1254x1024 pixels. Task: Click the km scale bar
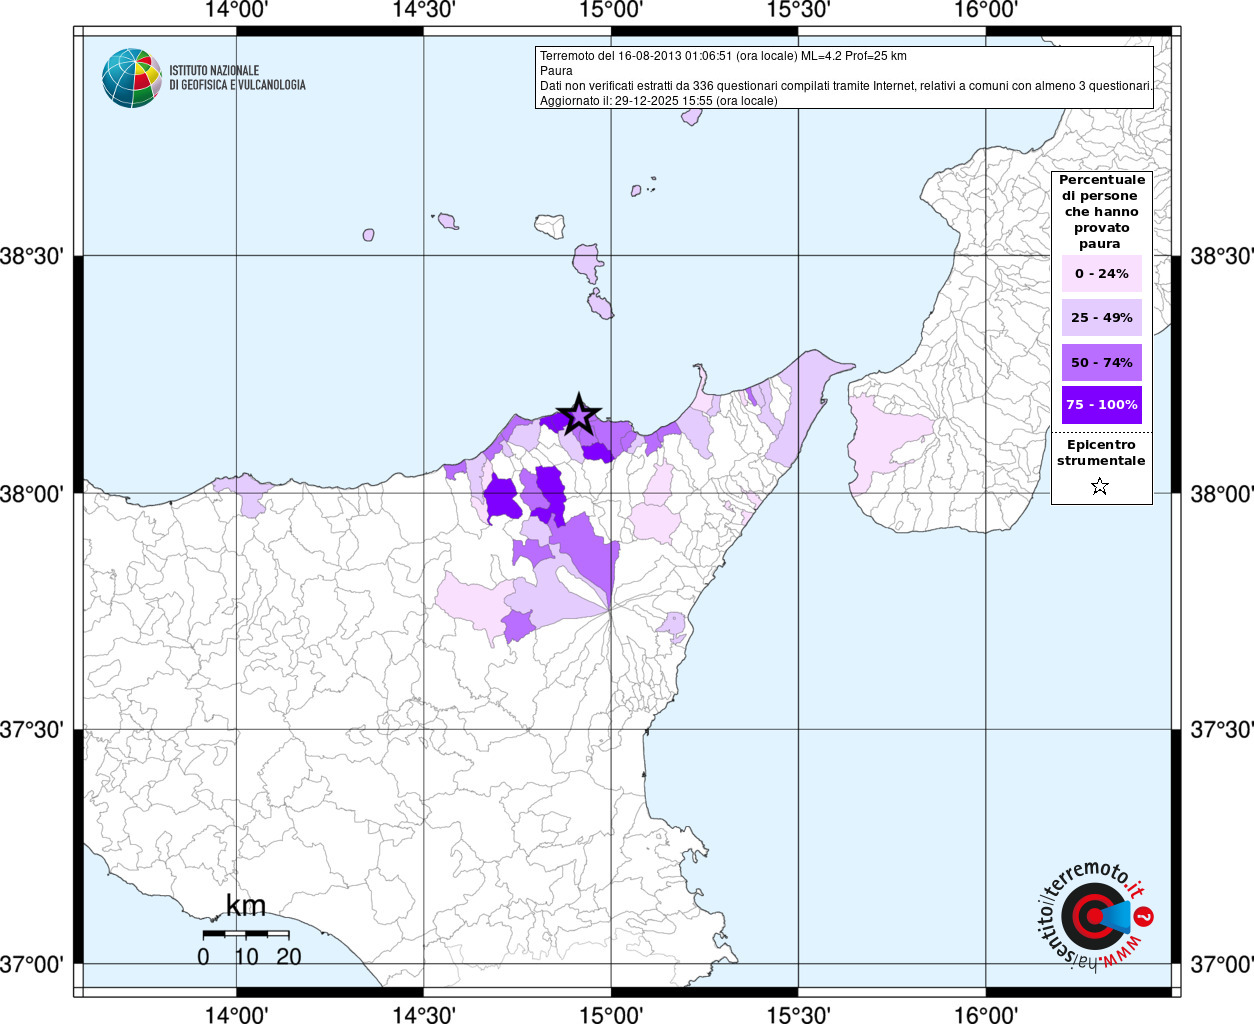[246, 933]
